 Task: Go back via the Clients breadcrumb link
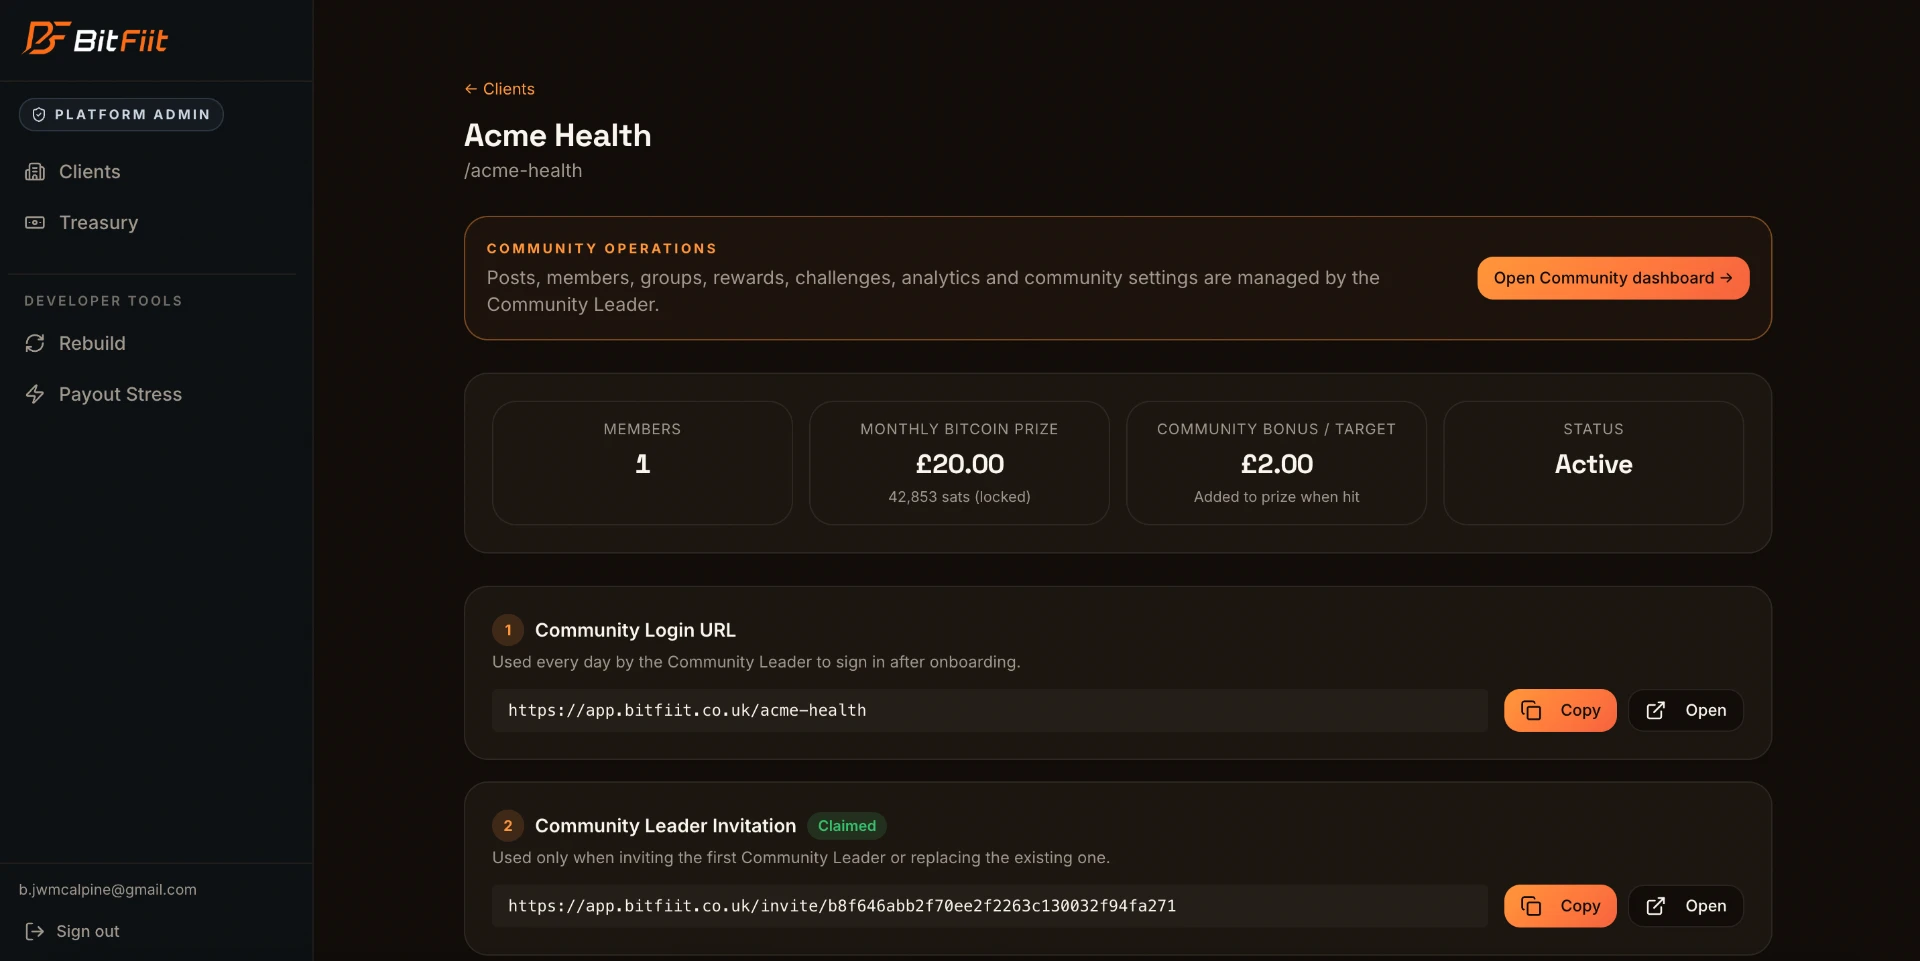tap(500, 89)
